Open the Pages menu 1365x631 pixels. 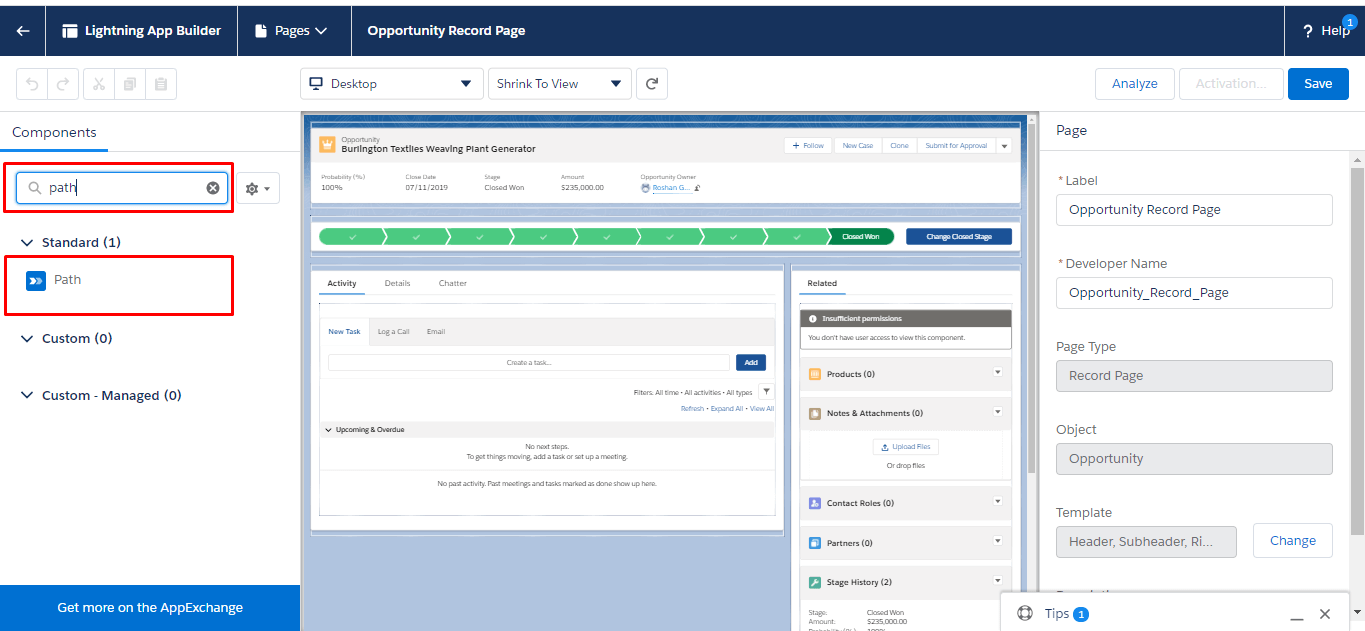tap(292, 30)
